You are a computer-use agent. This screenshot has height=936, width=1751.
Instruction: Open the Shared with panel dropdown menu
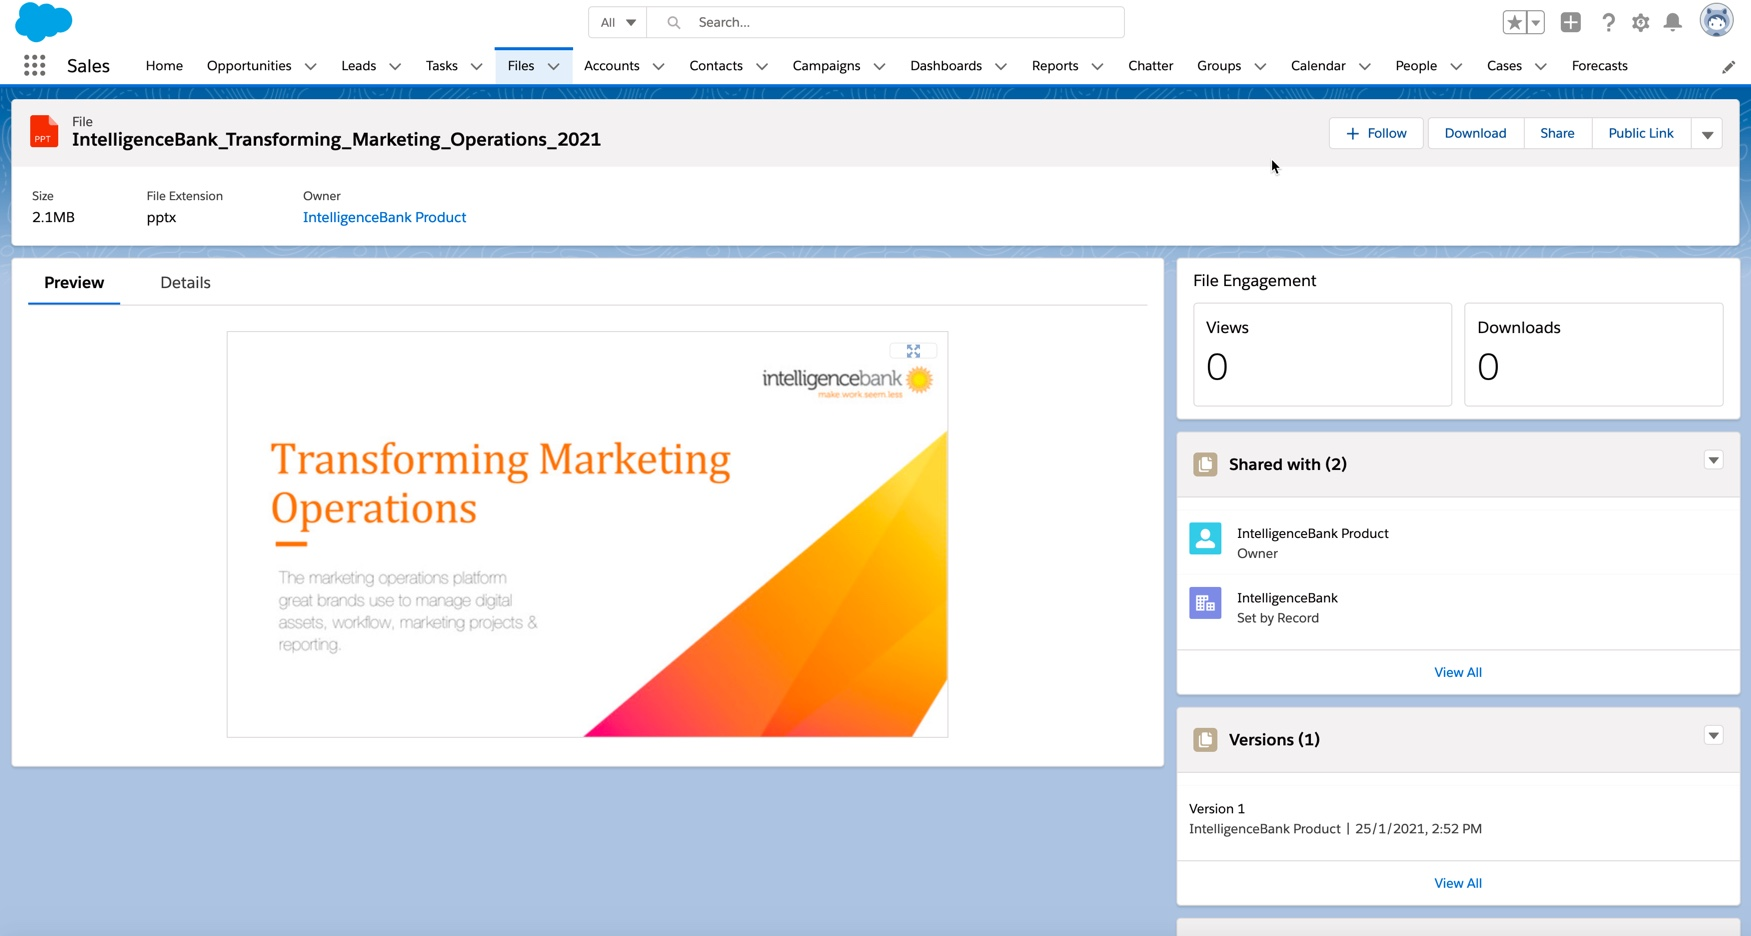point(1713,461)
